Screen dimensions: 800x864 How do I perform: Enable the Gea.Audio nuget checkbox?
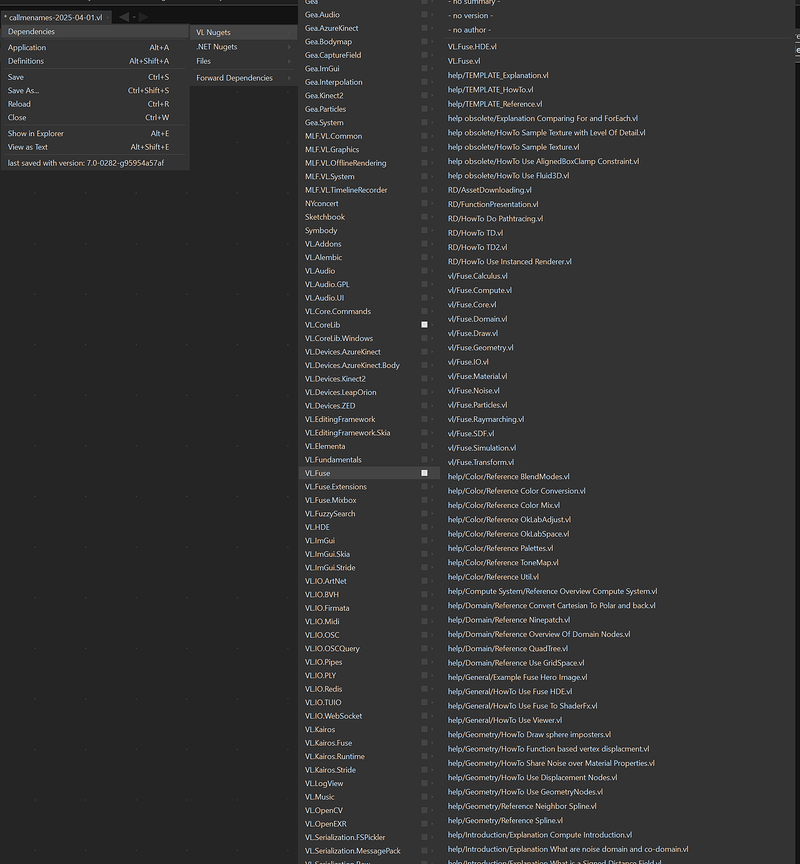coord(424,14)
